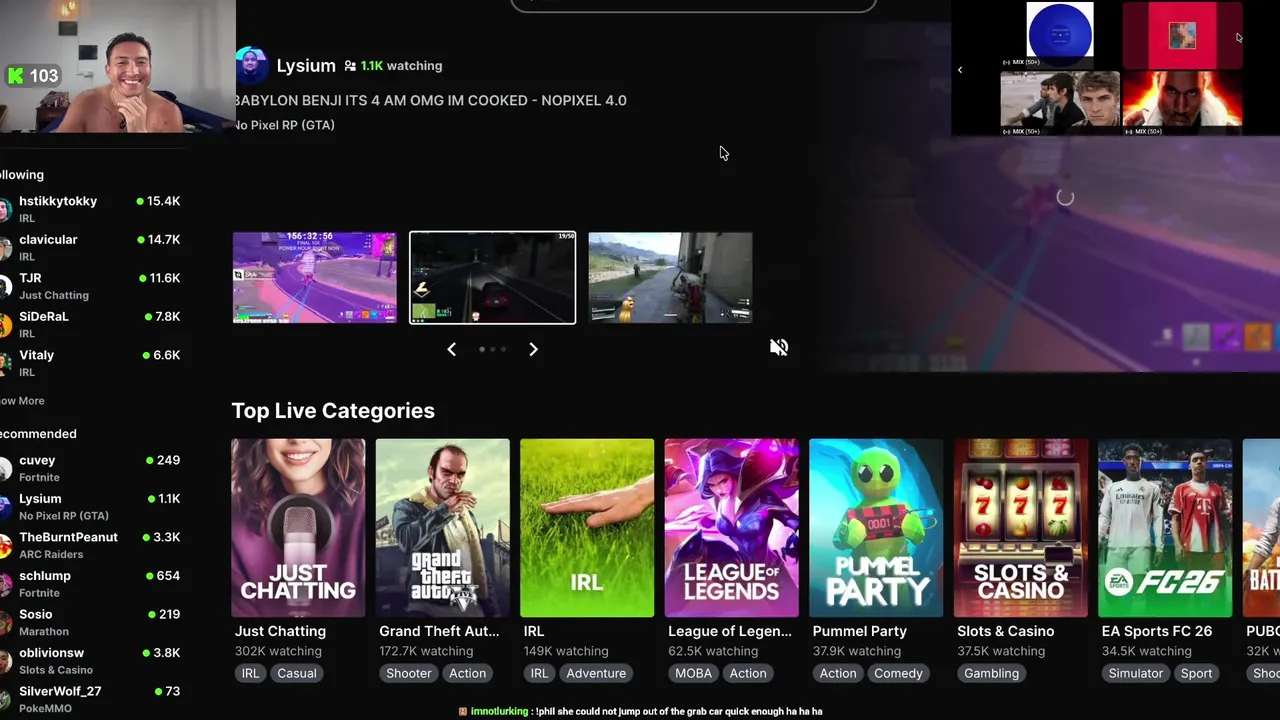Viewport: 1280px width, 720px height.
Task: Click cuvey's avatar in Recommended
Action: click(4, 468)
